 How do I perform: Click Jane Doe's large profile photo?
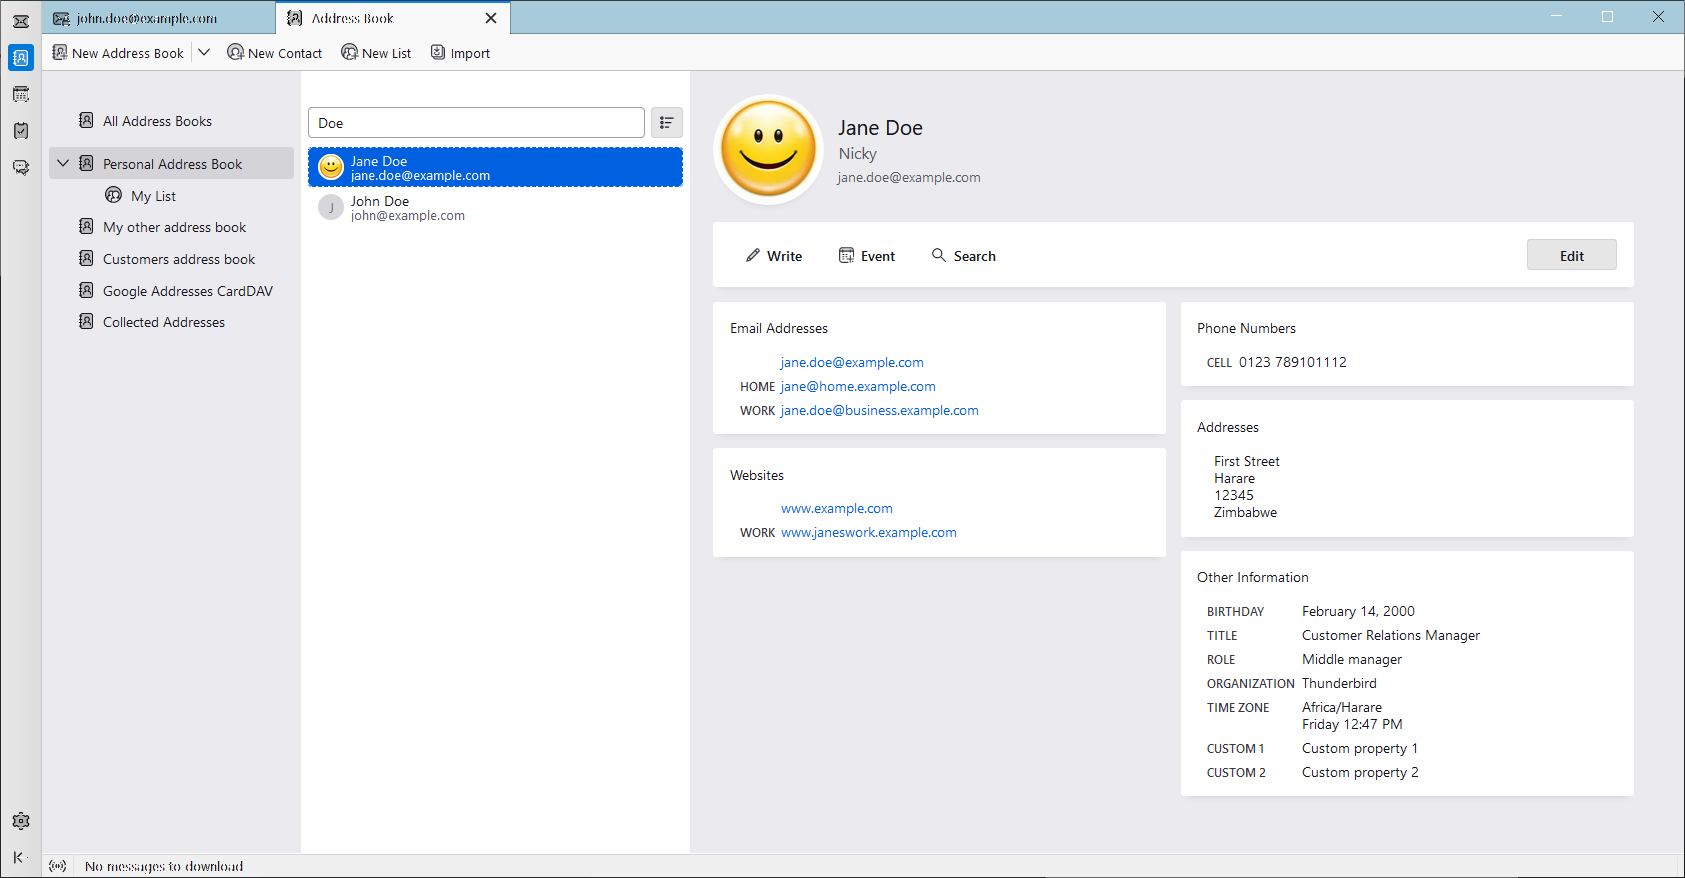769,149
